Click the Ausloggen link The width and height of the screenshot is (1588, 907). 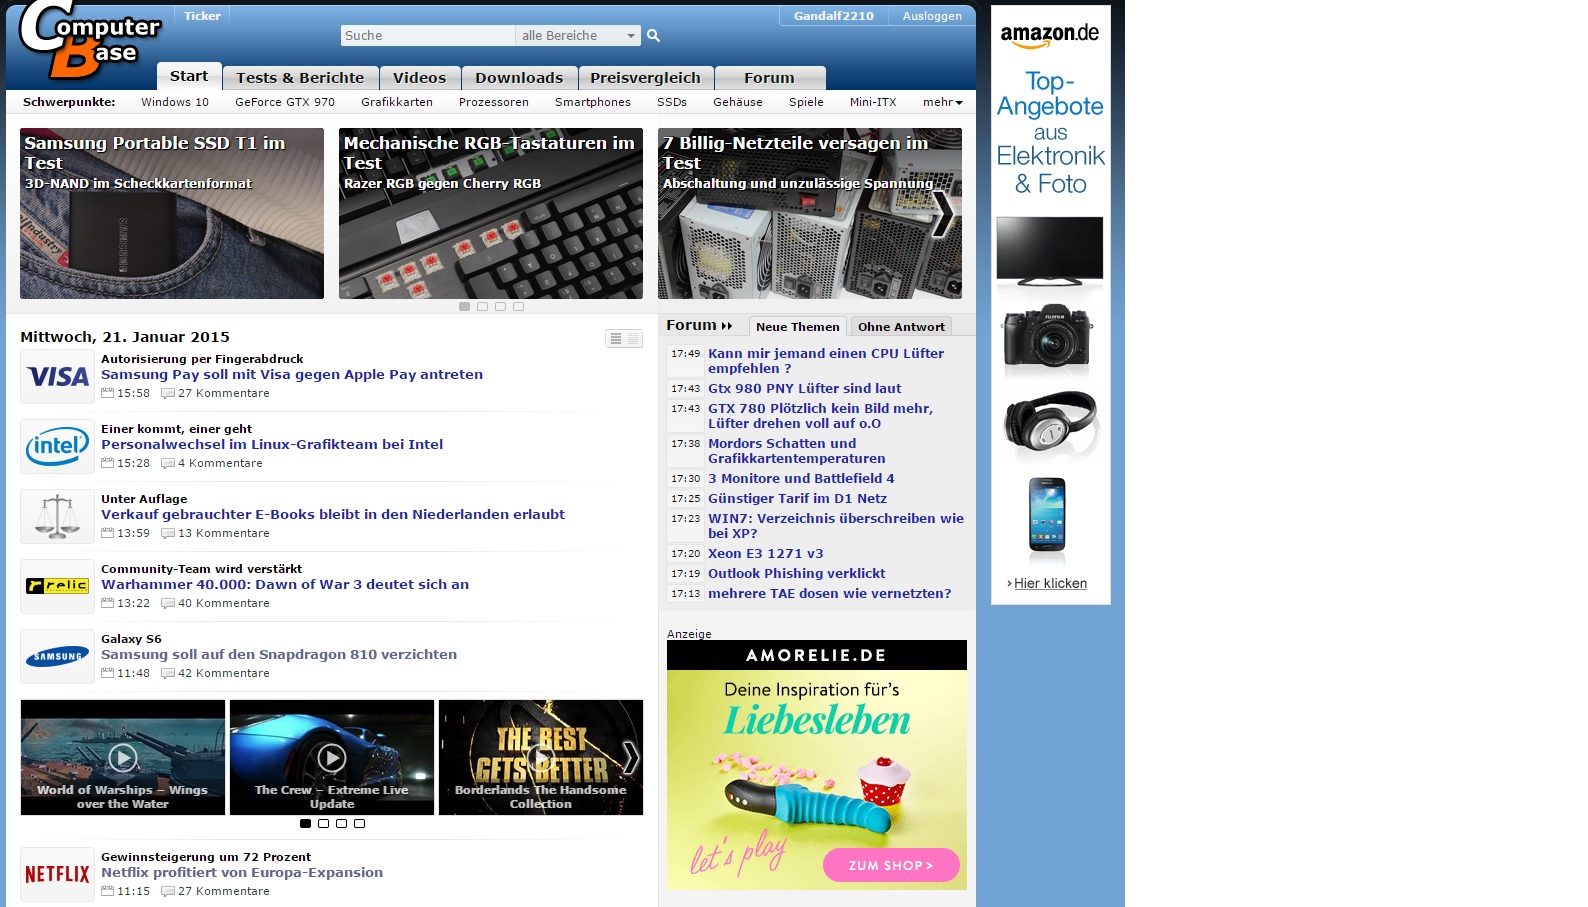point(932,16)
